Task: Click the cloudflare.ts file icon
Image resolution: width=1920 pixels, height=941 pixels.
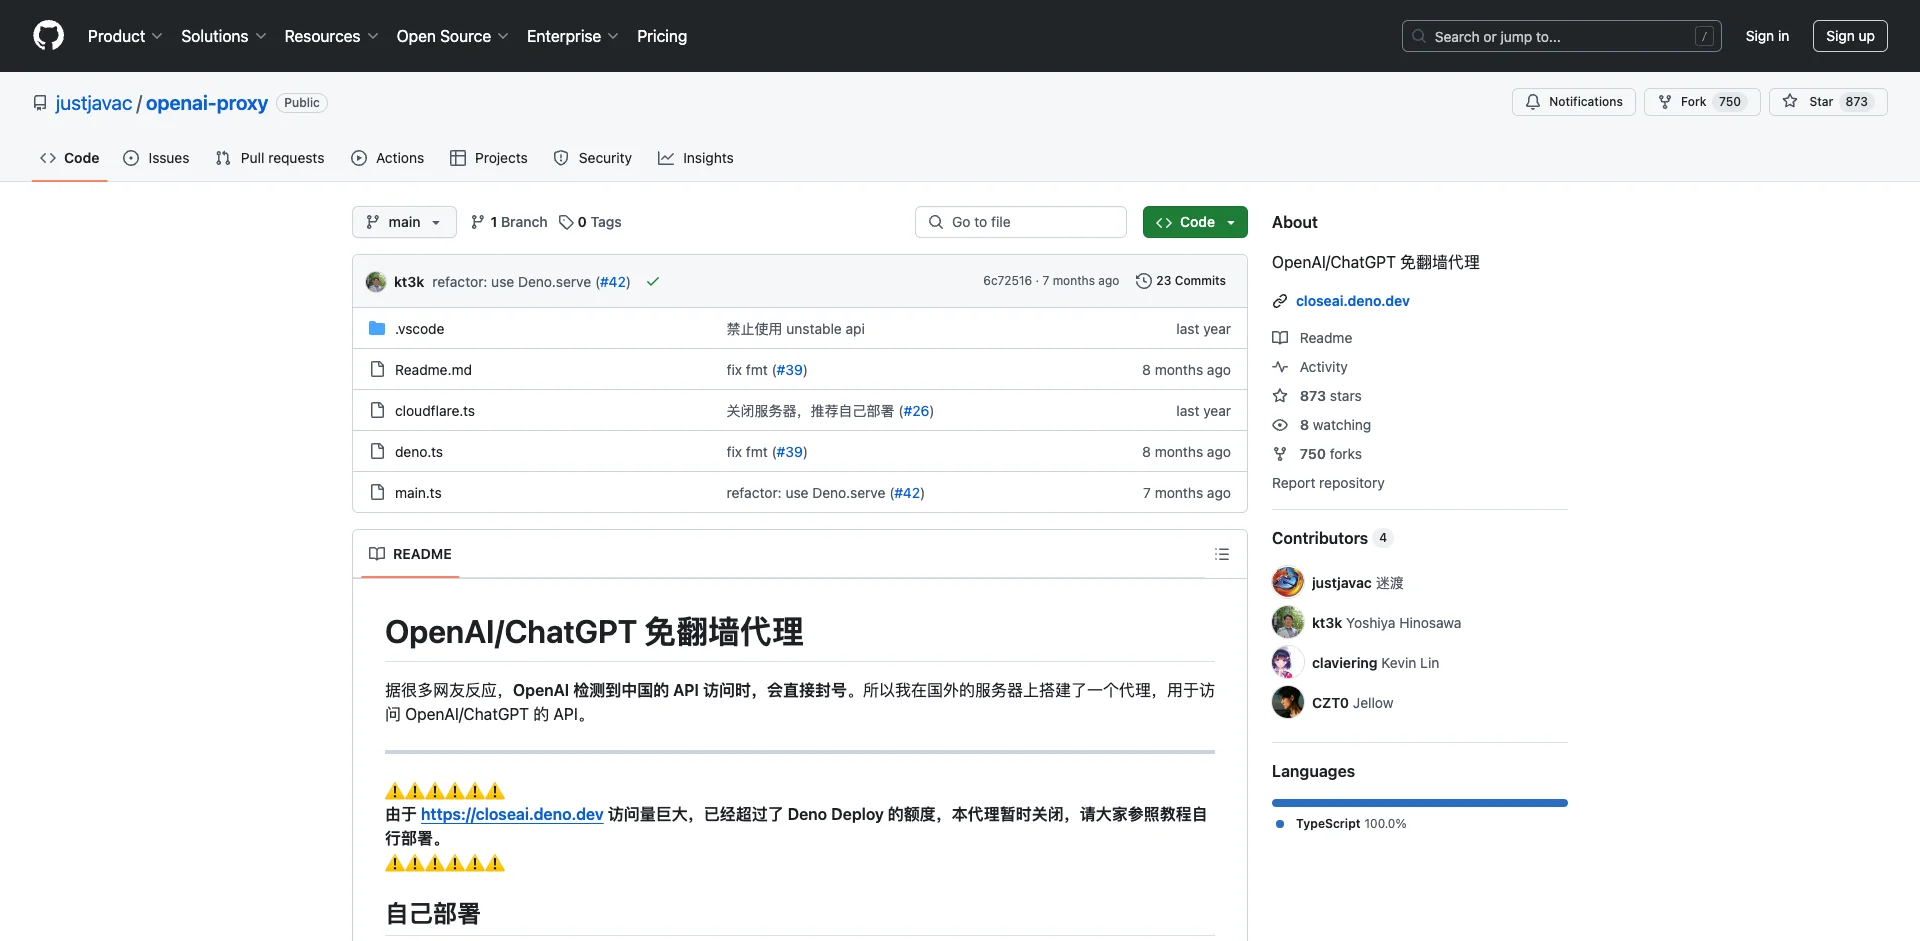Action: [377, 410]
